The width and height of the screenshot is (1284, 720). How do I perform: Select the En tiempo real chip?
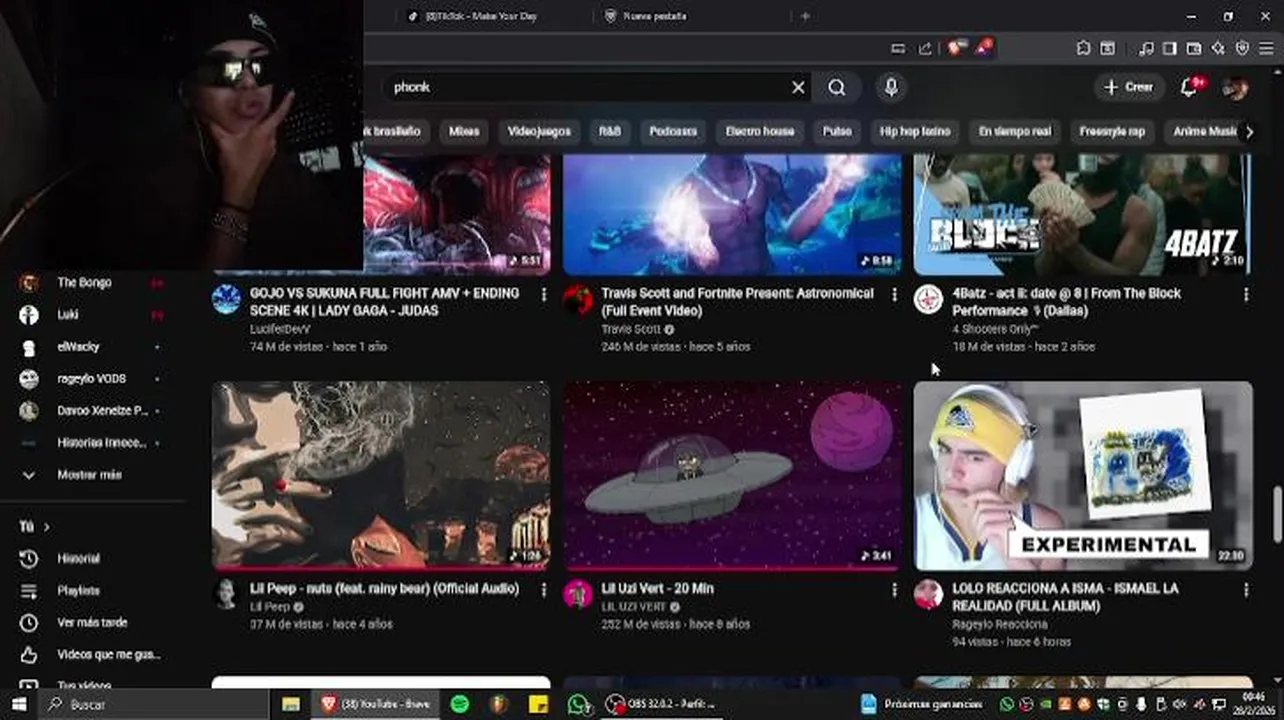pos(1015,131)
